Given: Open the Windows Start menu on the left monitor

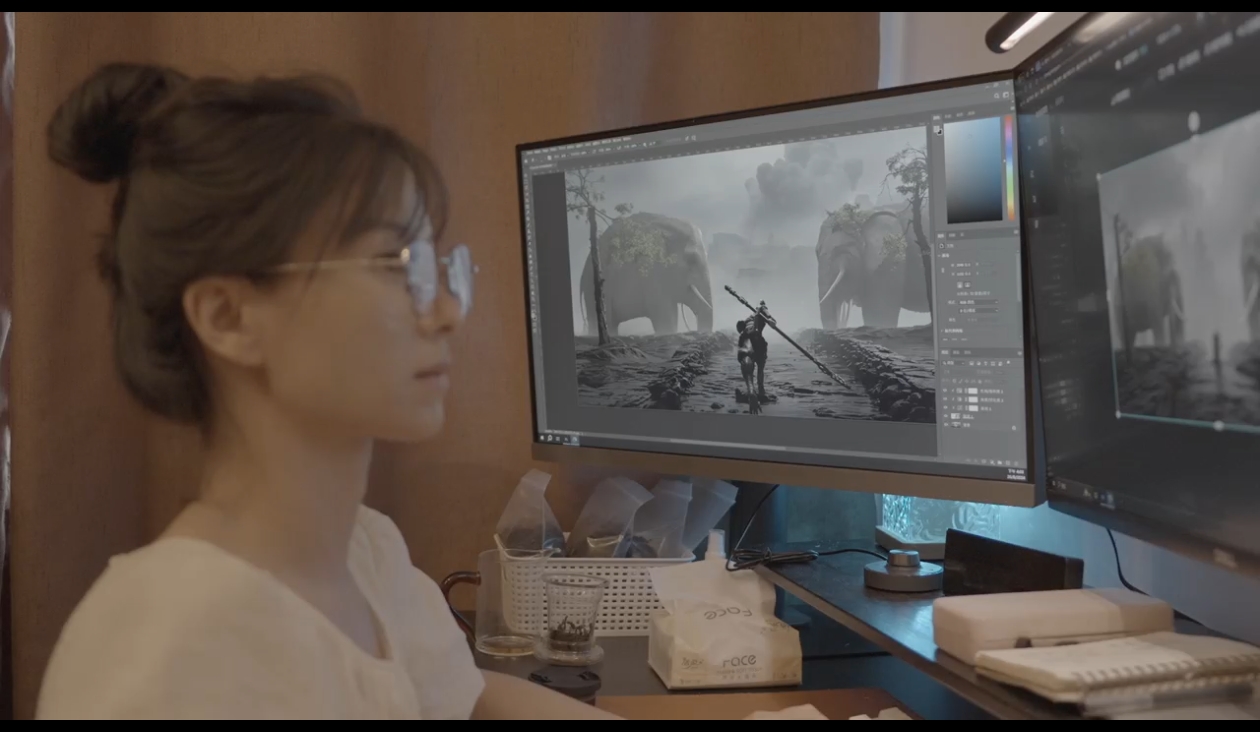Looking at the screenshot, I should pos(542,438).
